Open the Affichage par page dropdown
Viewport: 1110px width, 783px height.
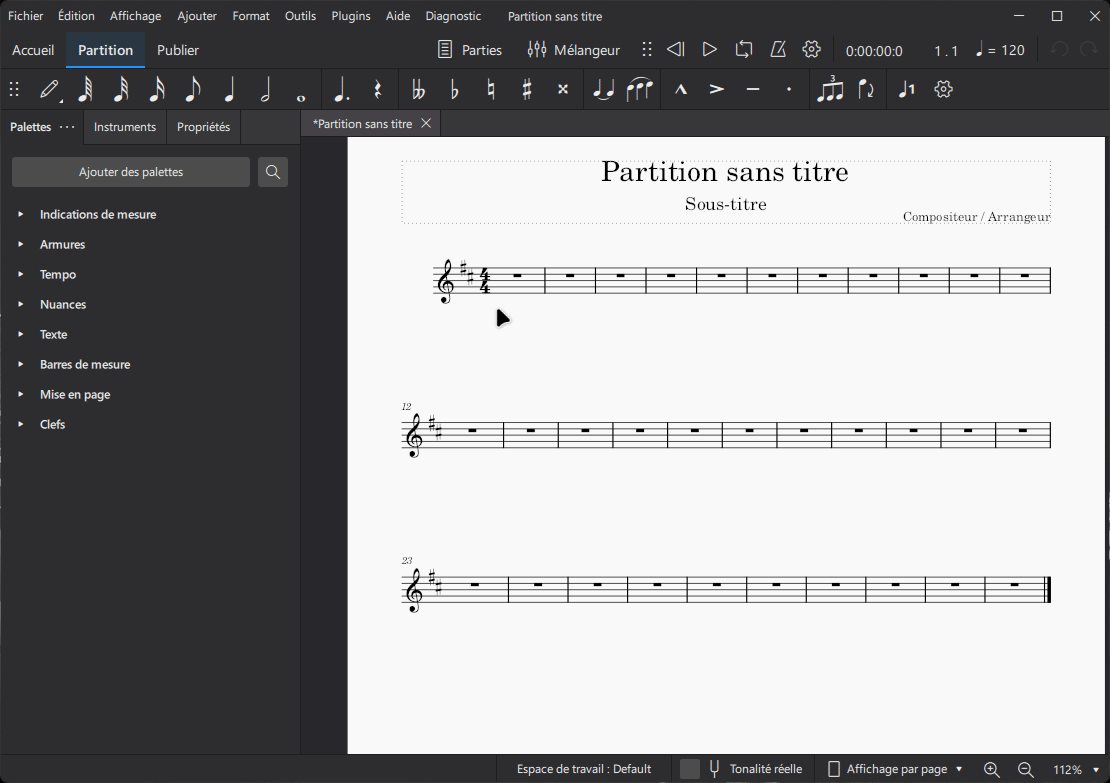click(x=893, y=768)
